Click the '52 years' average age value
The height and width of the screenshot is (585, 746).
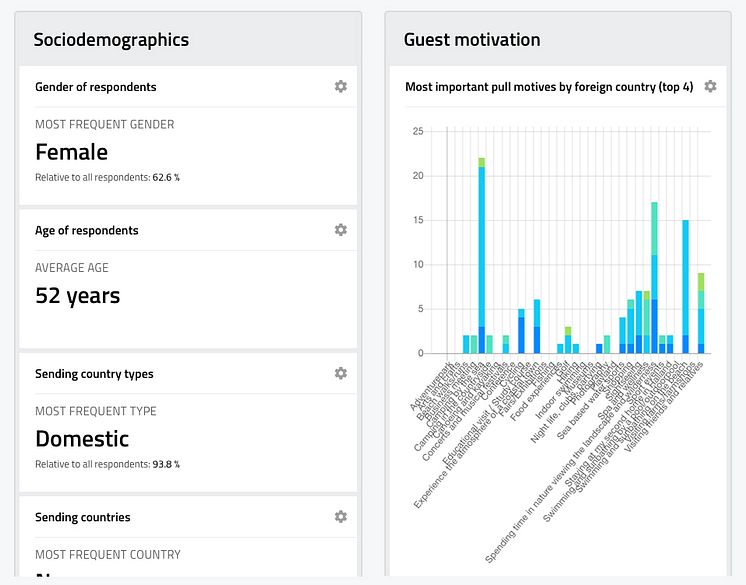pos(78,296)
